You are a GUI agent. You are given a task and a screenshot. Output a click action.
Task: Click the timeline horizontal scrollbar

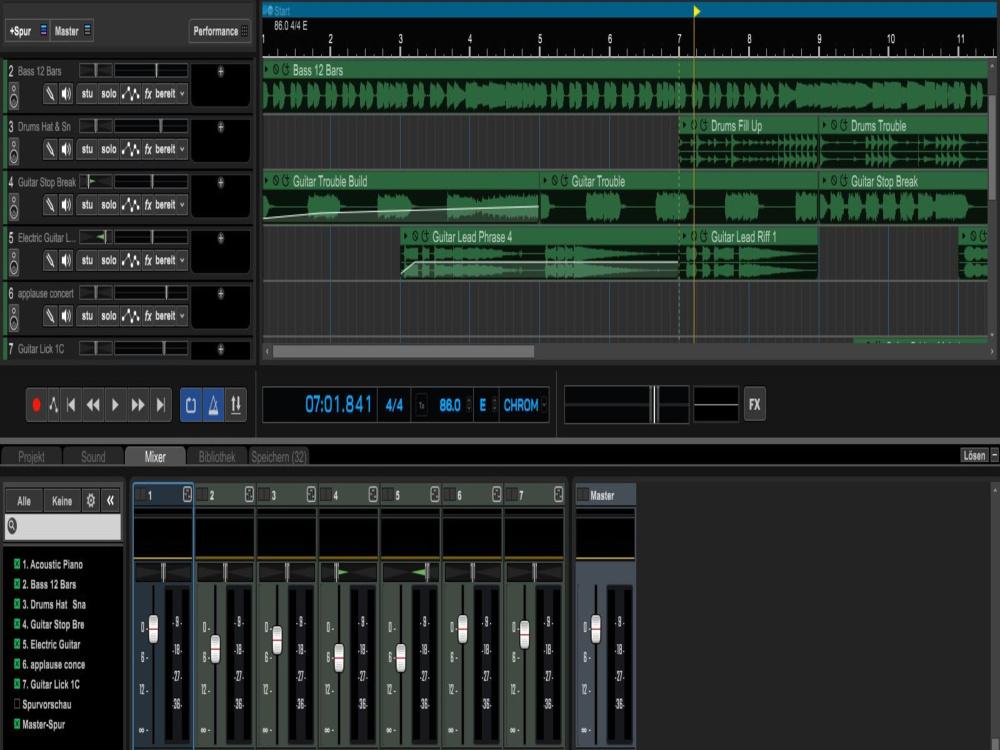click(x=404, y=351)
